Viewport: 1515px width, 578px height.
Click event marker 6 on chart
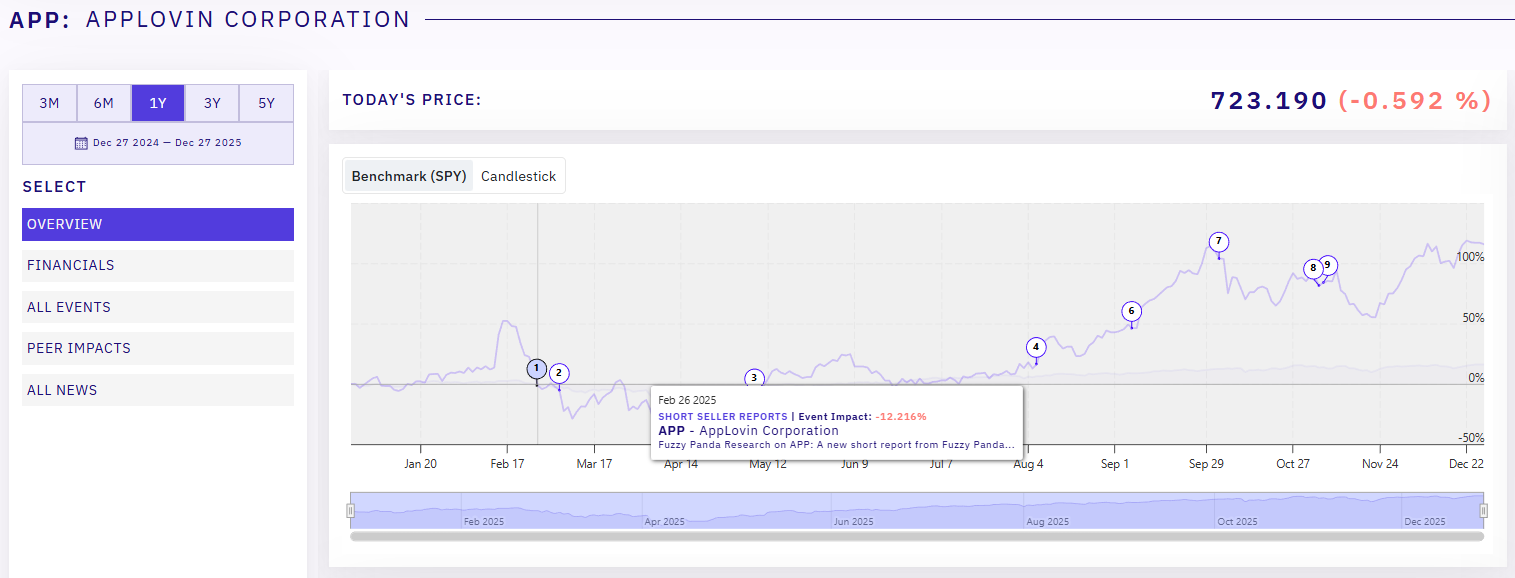pyautogui.click(x=1131, y=311)
